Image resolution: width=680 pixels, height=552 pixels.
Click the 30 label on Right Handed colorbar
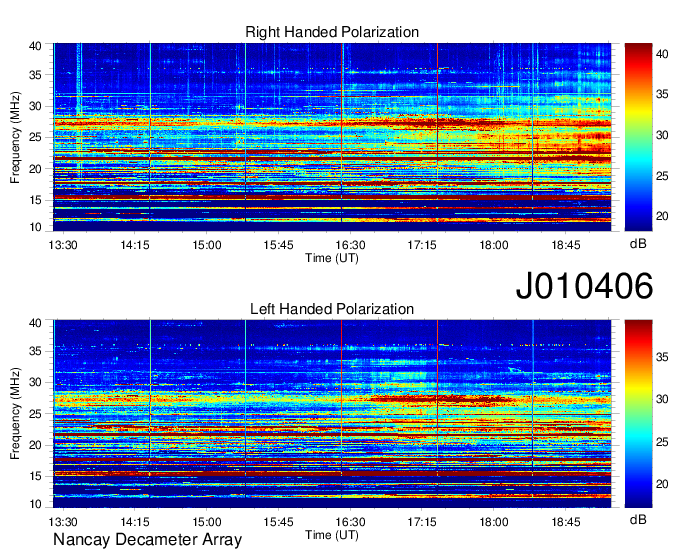pos(662,135)
